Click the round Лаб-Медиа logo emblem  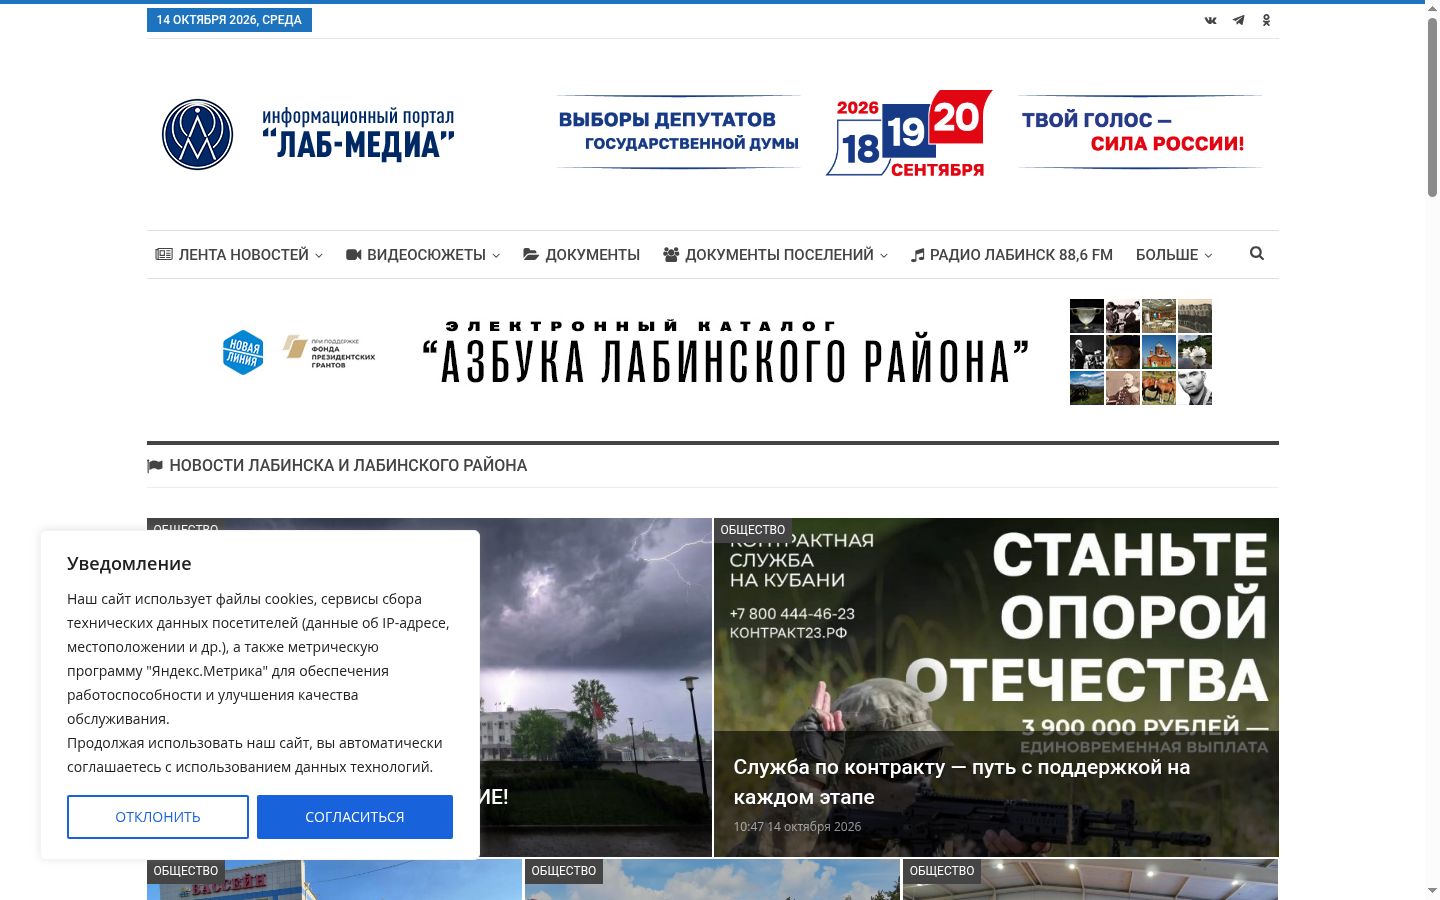(197, 134)
